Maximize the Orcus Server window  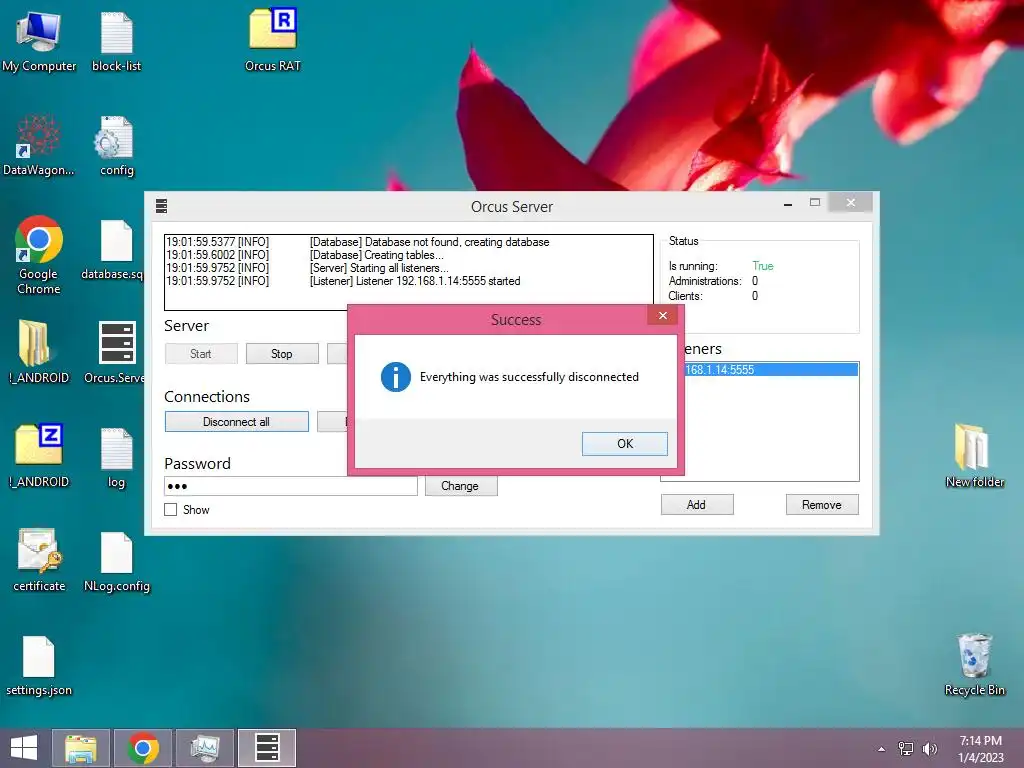coord(814,203)
